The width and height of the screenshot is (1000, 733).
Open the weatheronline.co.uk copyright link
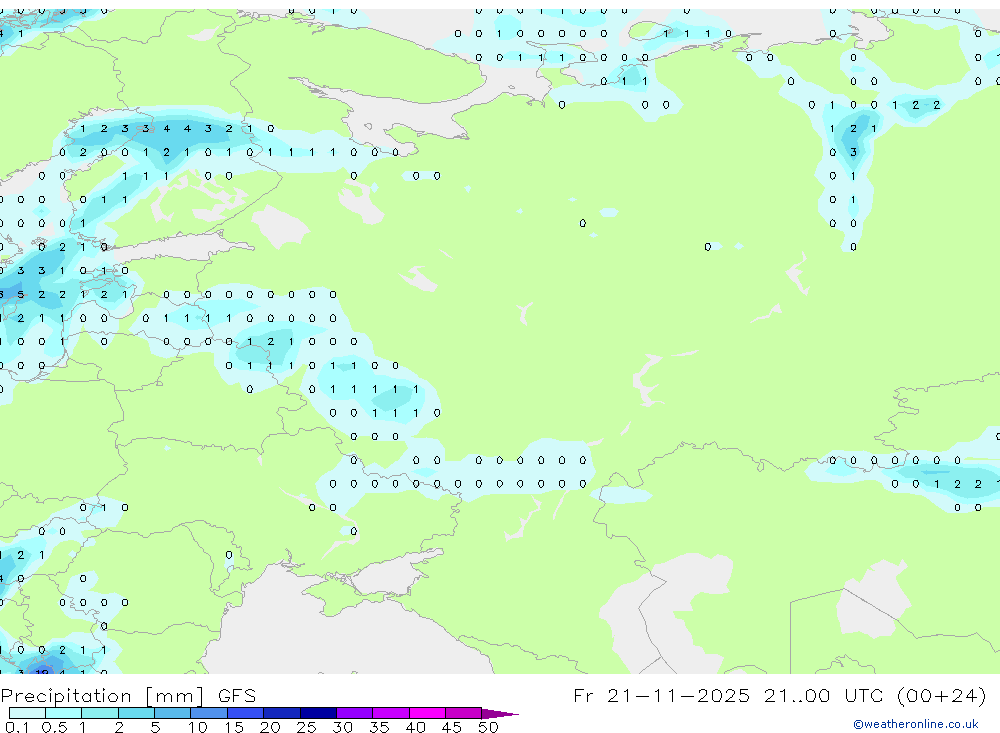point(916,724)
